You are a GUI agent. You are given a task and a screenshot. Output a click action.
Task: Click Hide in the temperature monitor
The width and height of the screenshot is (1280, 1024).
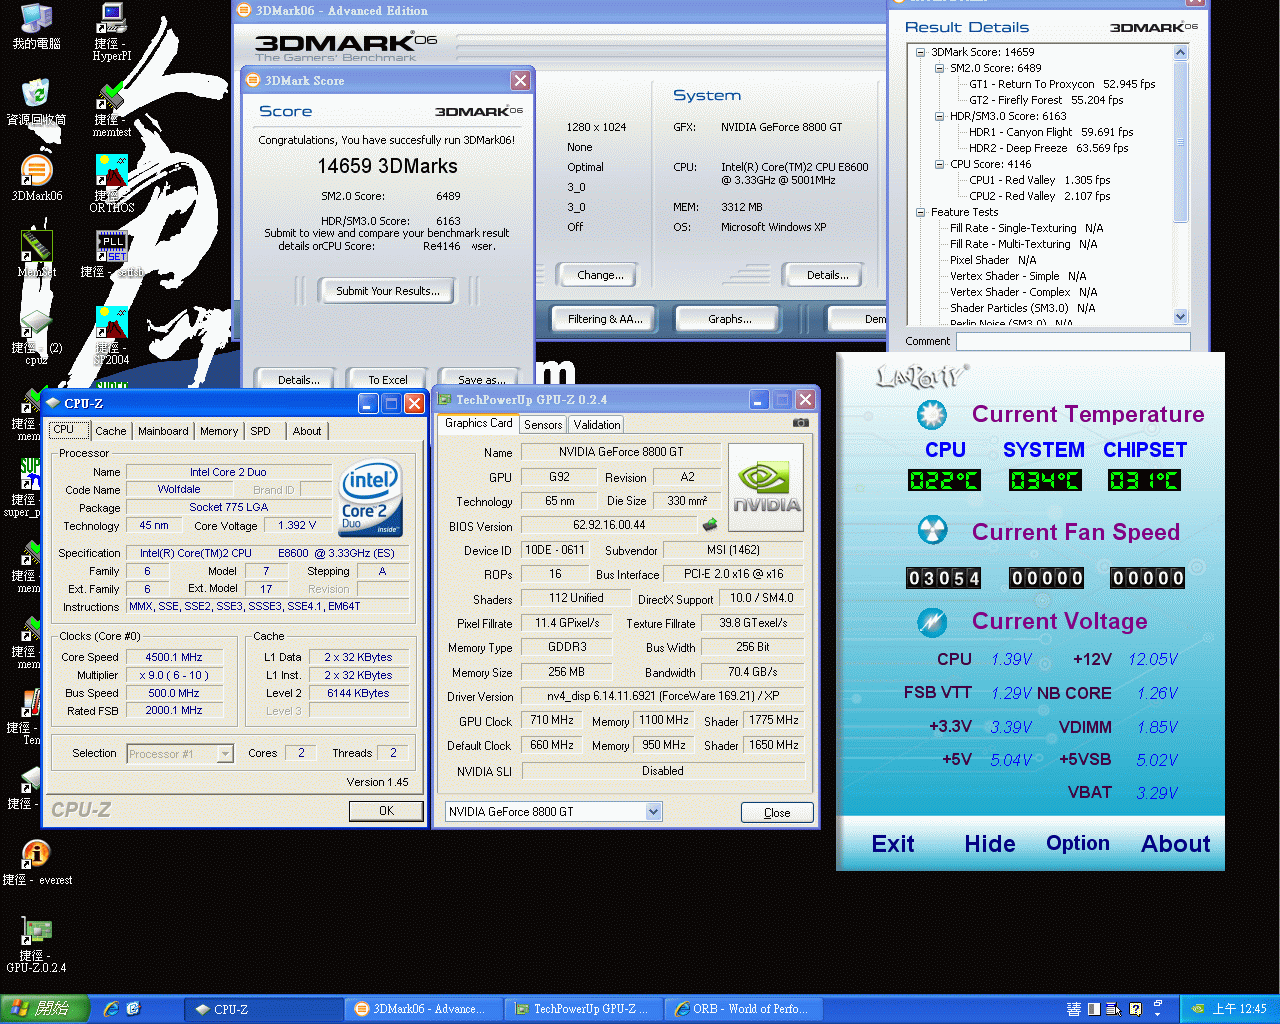(x=989, y=844)
